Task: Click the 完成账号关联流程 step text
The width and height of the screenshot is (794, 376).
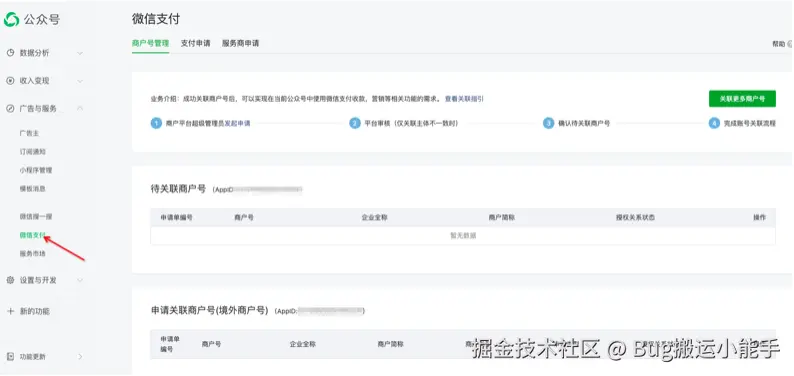Action: click(x=749, y=123)
